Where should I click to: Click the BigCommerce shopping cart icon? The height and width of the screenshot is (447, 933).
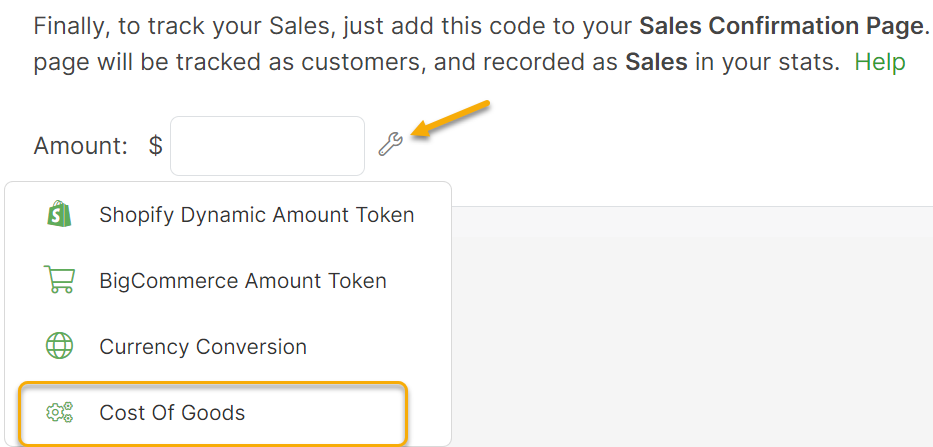(x=60, y=281)
